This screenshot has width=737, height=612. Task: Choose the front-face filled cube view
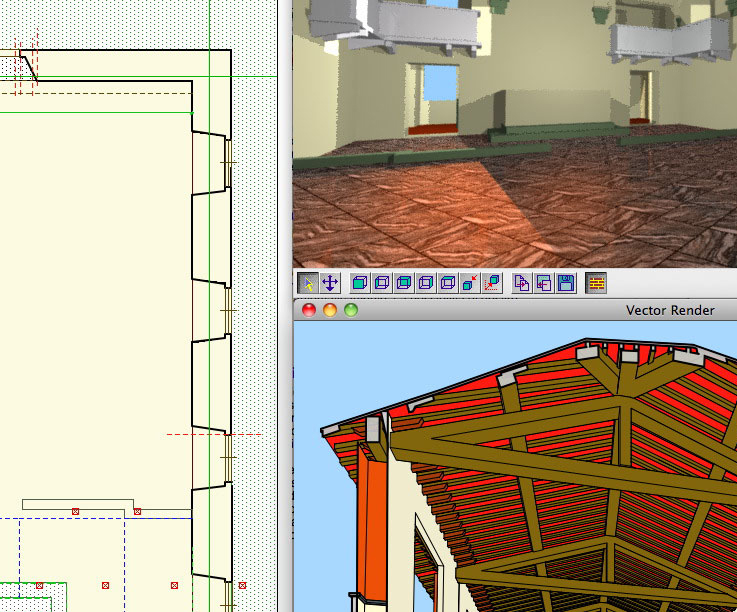click(360, 283)
